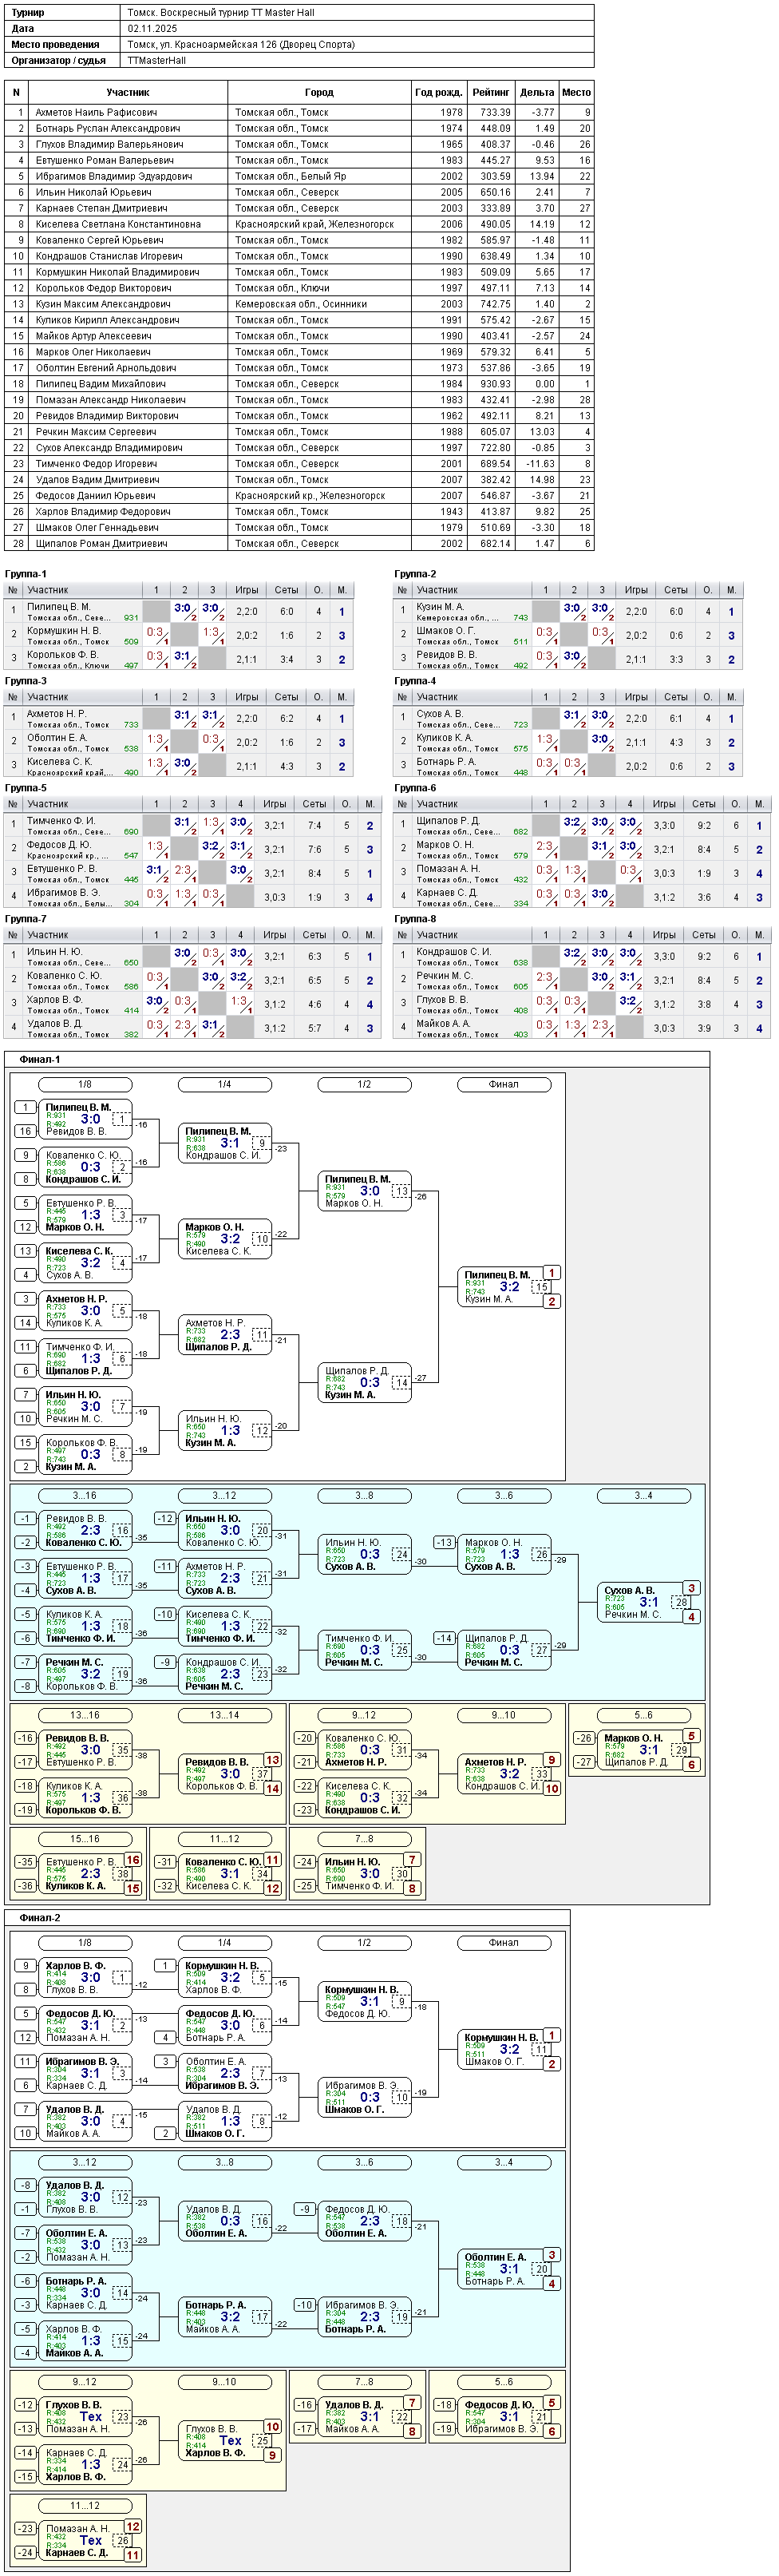Click the 'Группа-5' heading
Image resolution: width=779 pixels, height=2576 pixels.
click(26, 789)
